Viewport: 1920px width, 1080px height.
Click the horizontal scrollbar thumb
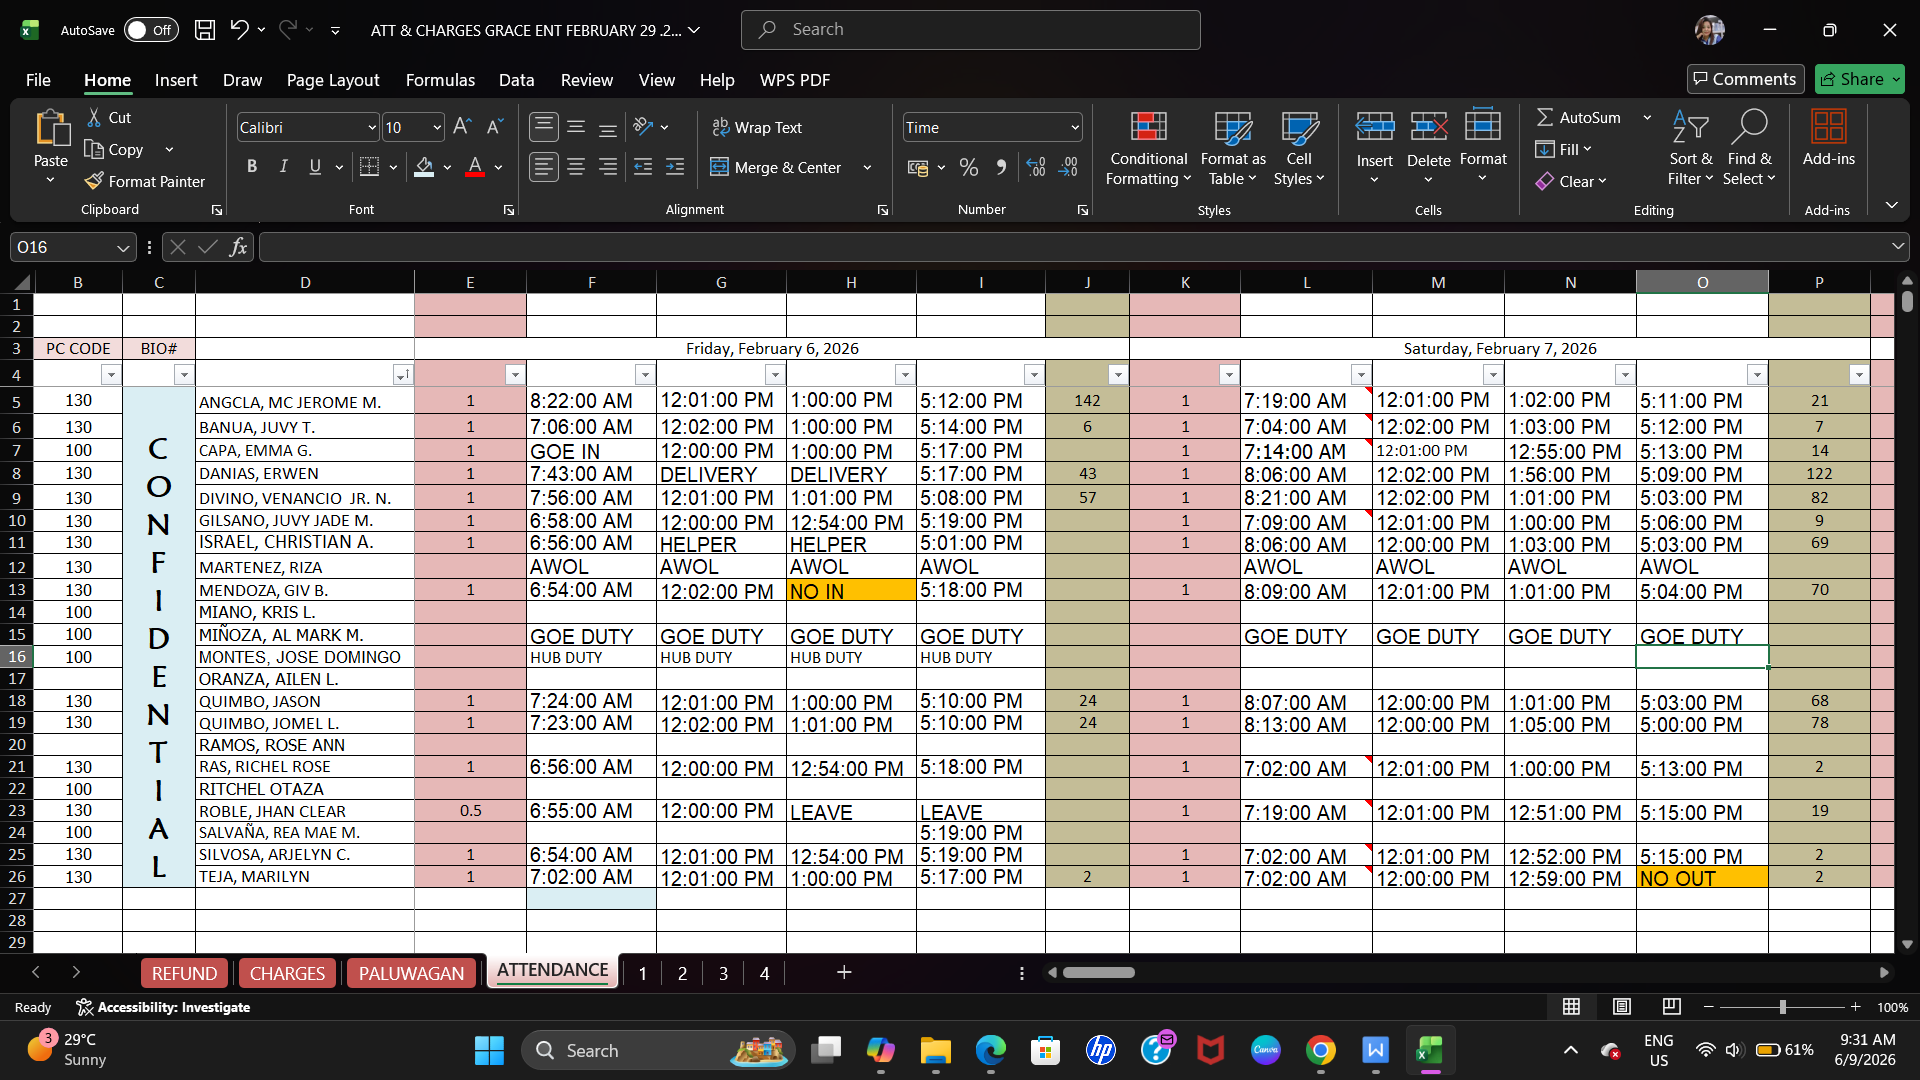1098,973
